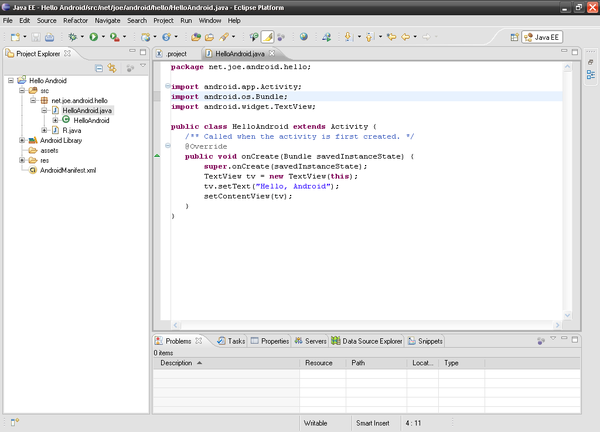
Task: Collapse all items in Project Explorer
Action: click(101, 68)
